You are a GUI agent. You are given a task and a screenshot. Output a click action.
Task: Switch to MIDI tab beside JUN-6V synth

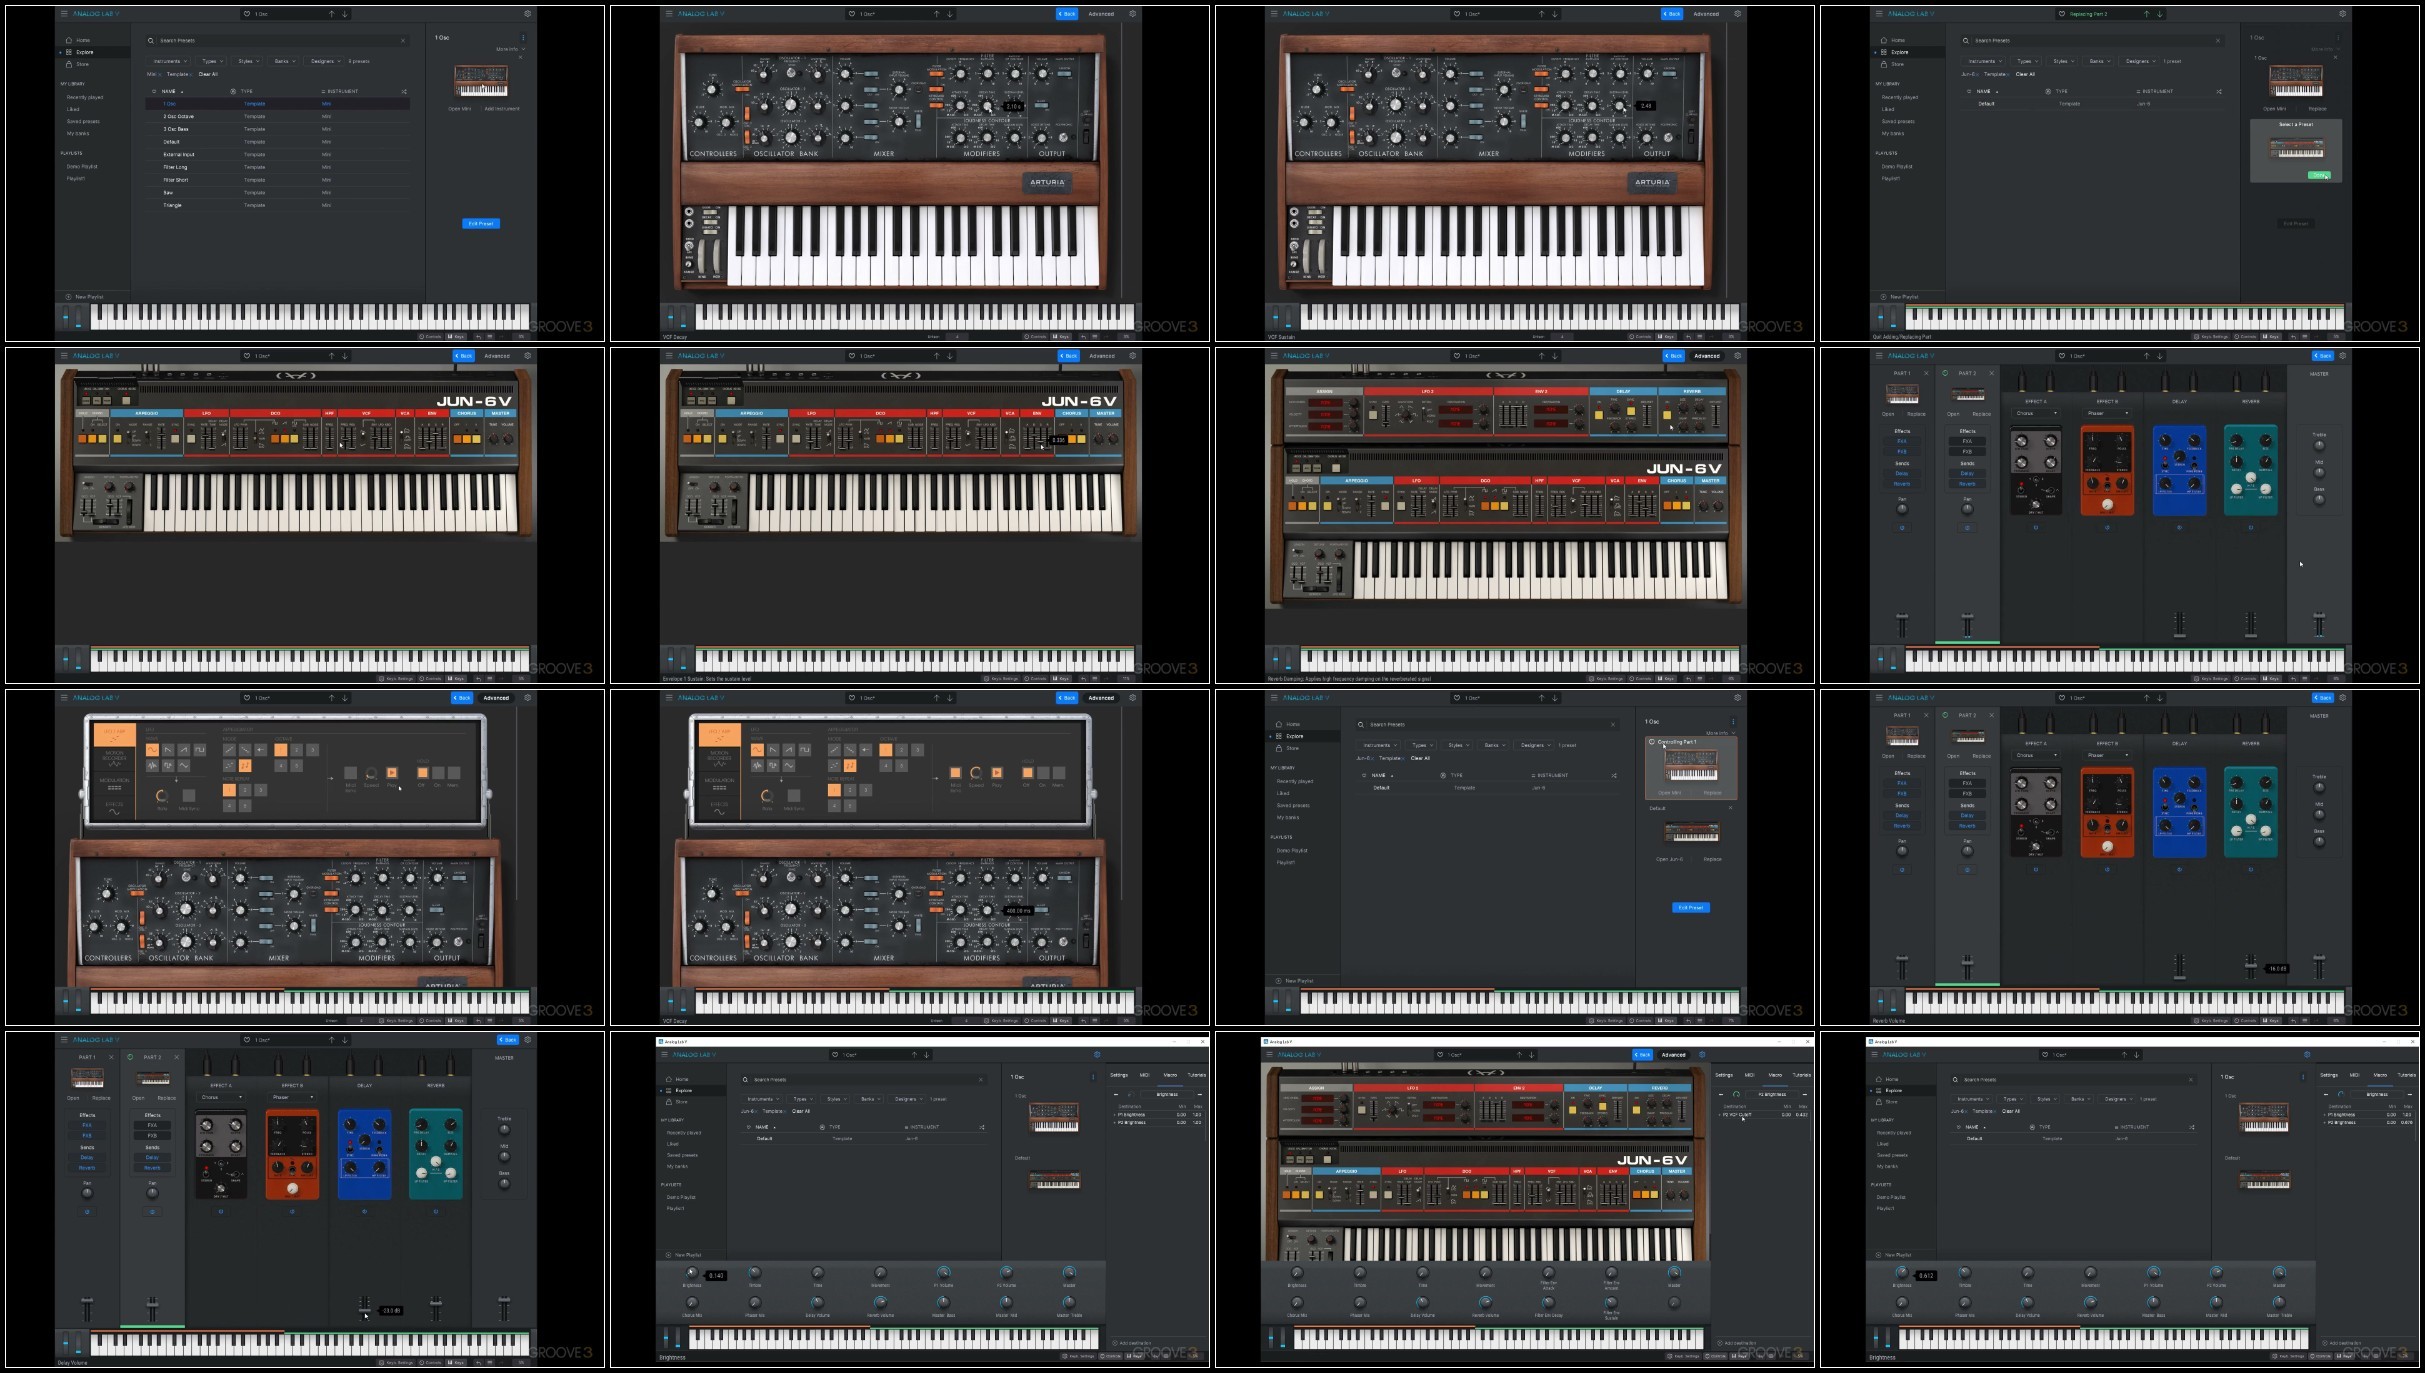pos(1749,1075)
